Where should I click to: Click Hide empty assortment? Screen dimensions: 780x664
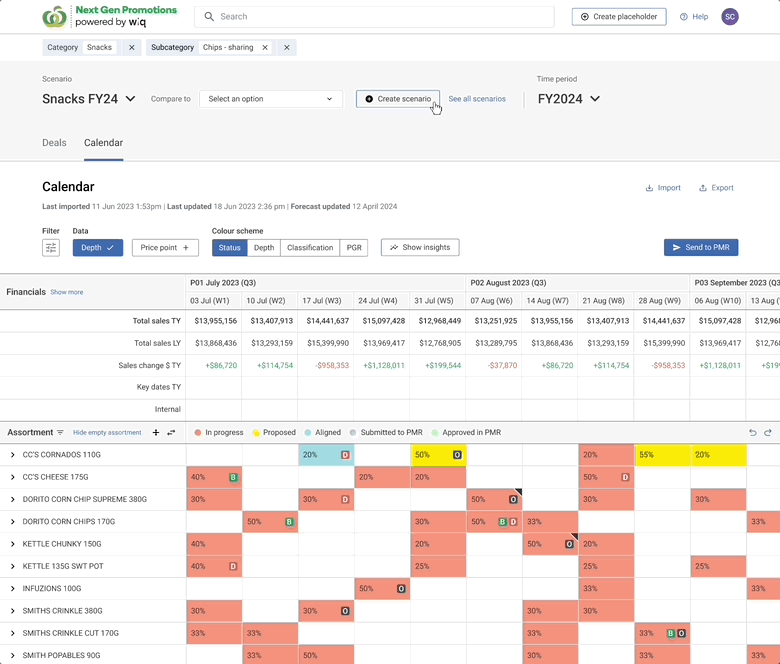pyautogui.click(x=107, y=432)
